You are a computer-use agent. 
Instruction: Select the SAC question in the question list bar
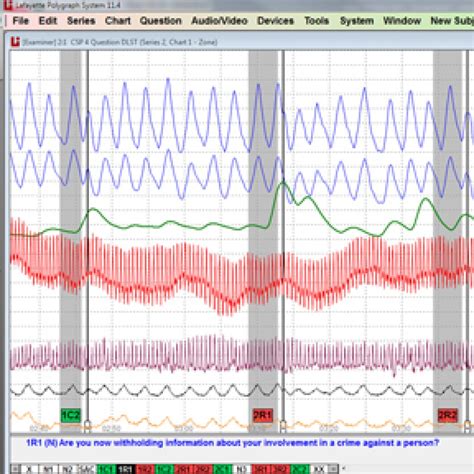87,469
